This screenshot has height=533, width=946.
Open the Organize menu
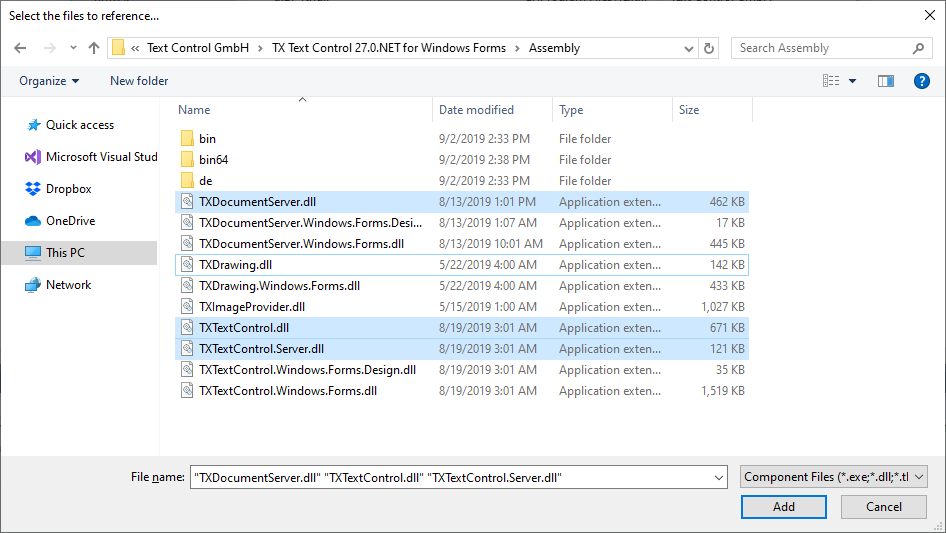tap(49, 81)
